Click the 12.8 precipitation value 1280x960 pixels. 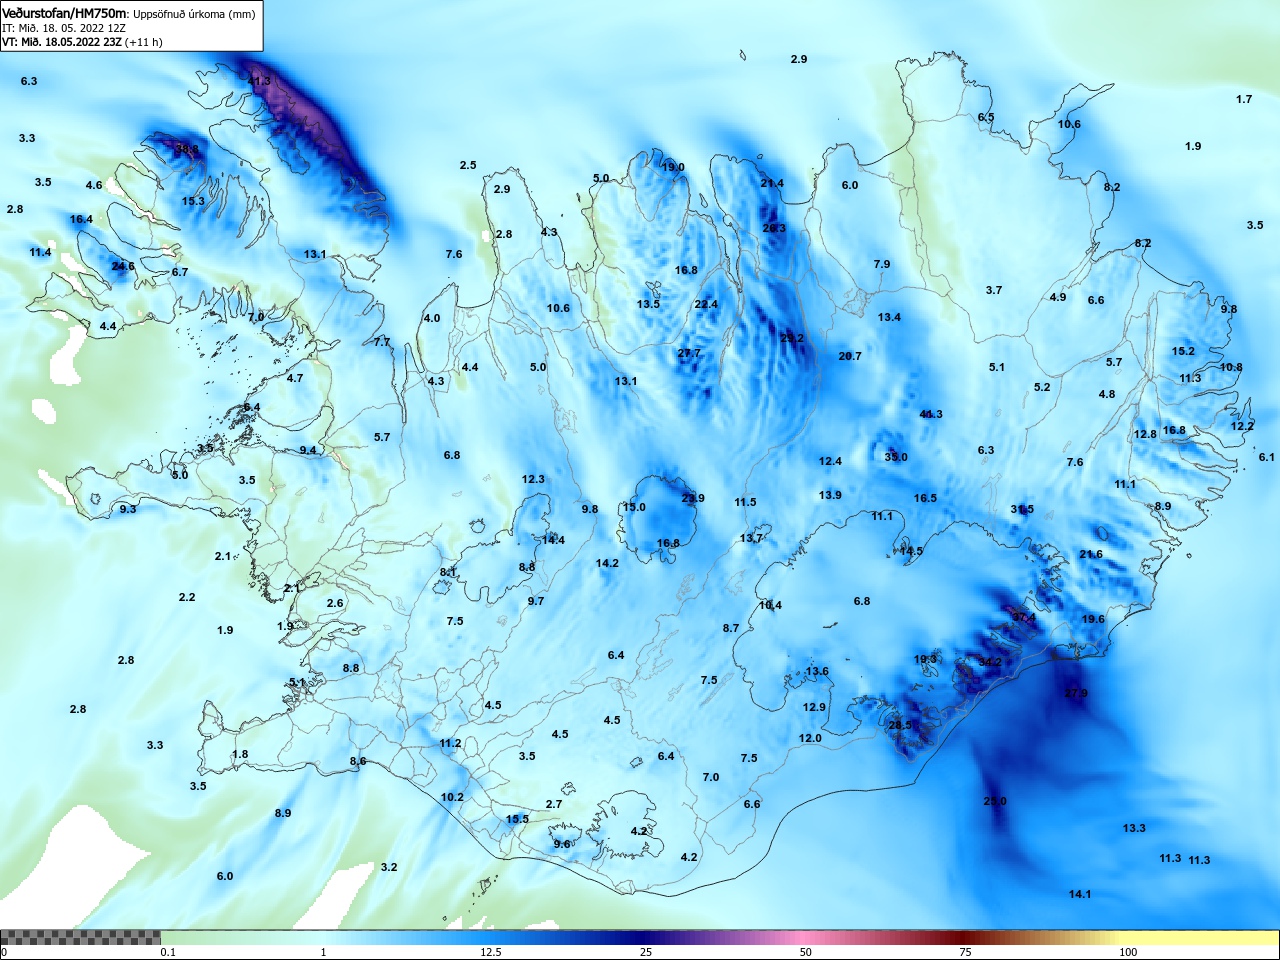pyautogui.click(x=1145, y=434)
